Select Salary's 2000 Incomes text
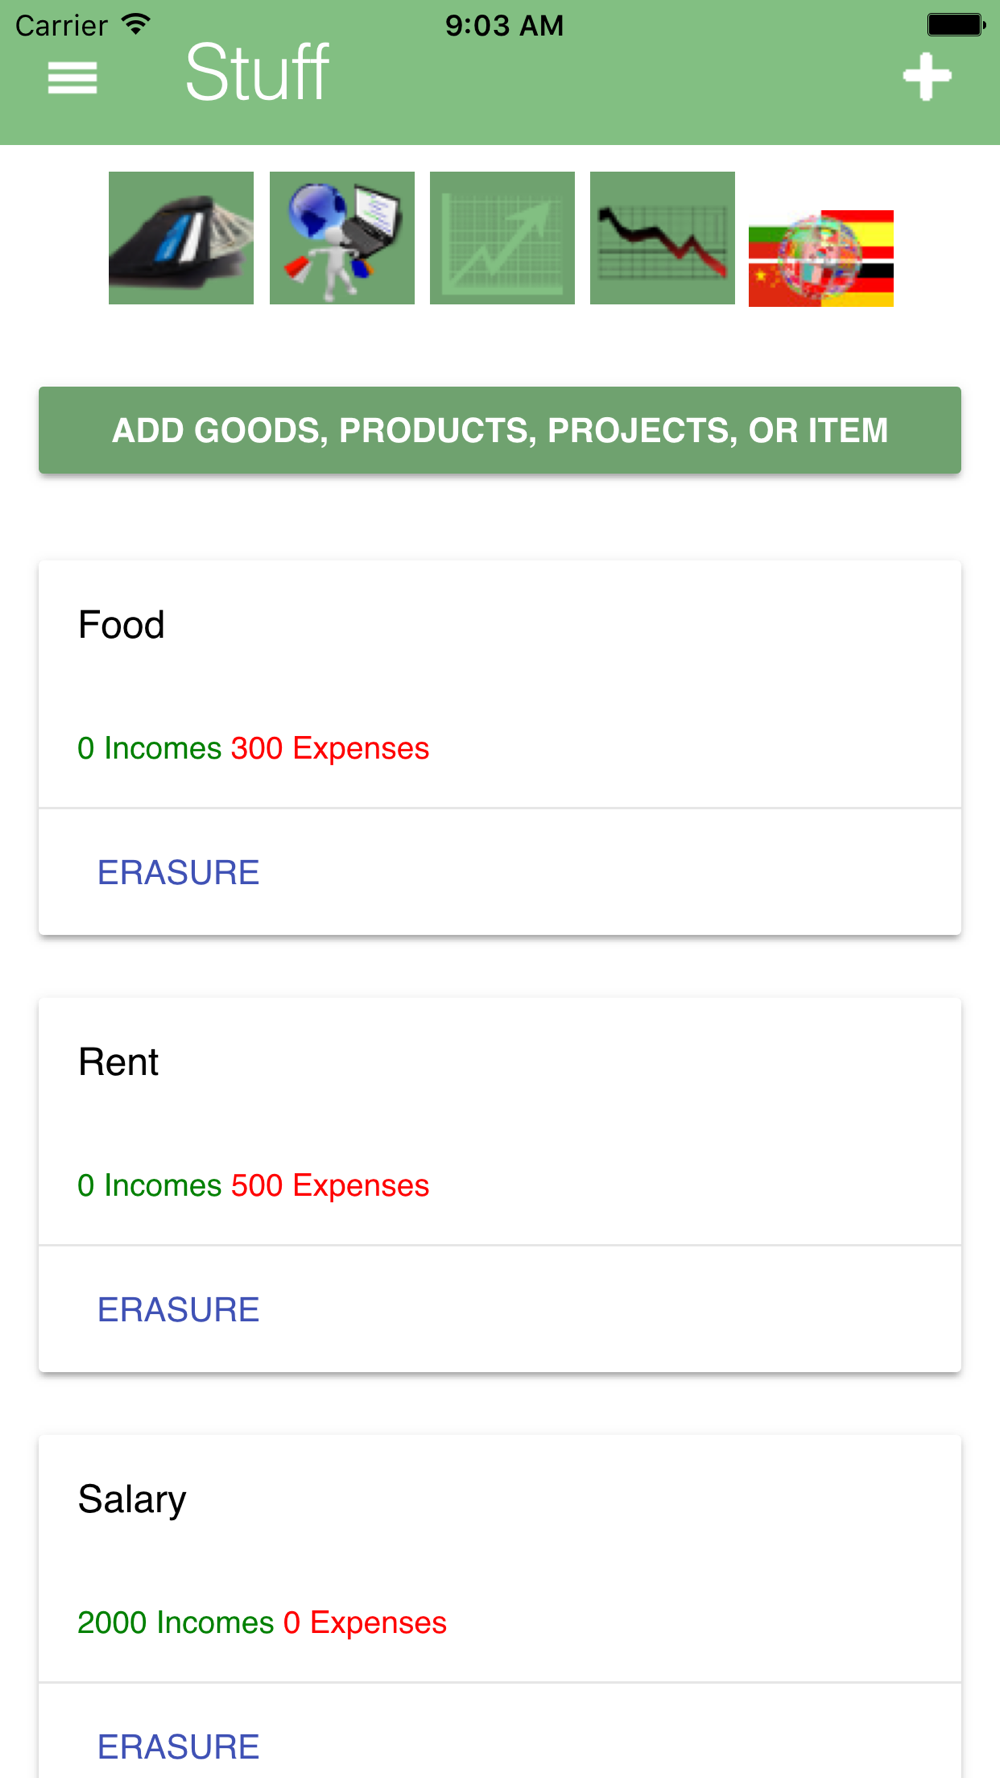 point(175,1622)
